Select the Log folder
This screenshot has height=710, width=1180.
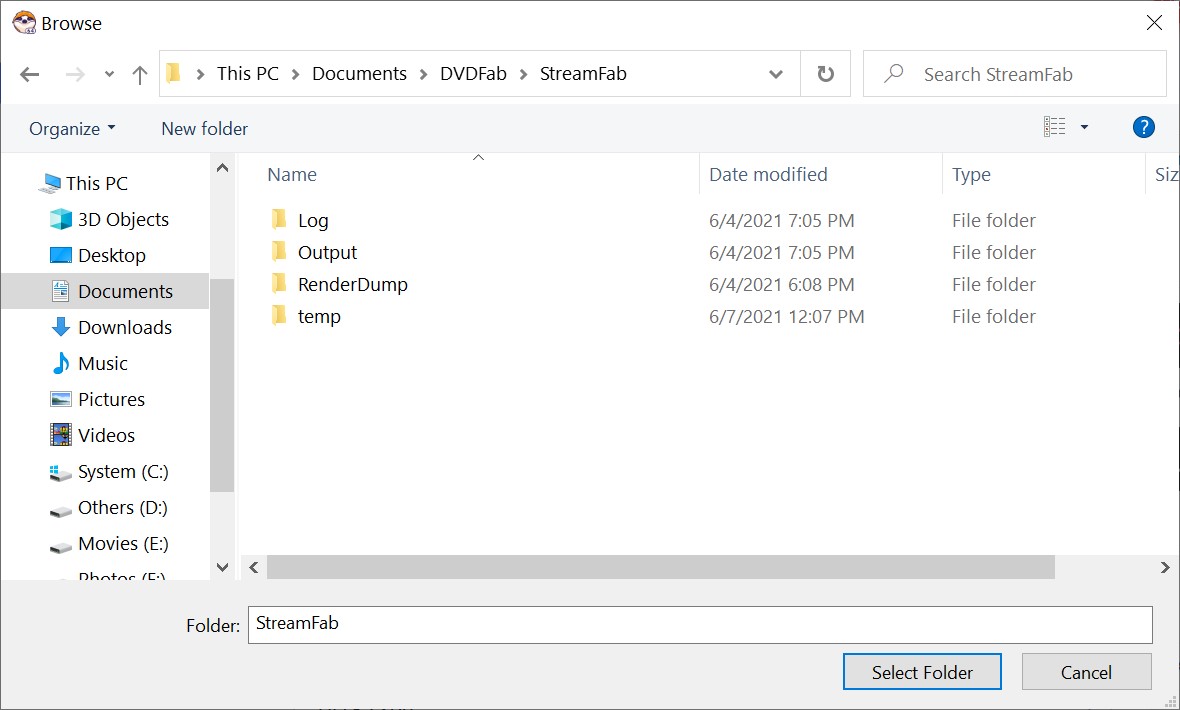[x=313, y=221]
